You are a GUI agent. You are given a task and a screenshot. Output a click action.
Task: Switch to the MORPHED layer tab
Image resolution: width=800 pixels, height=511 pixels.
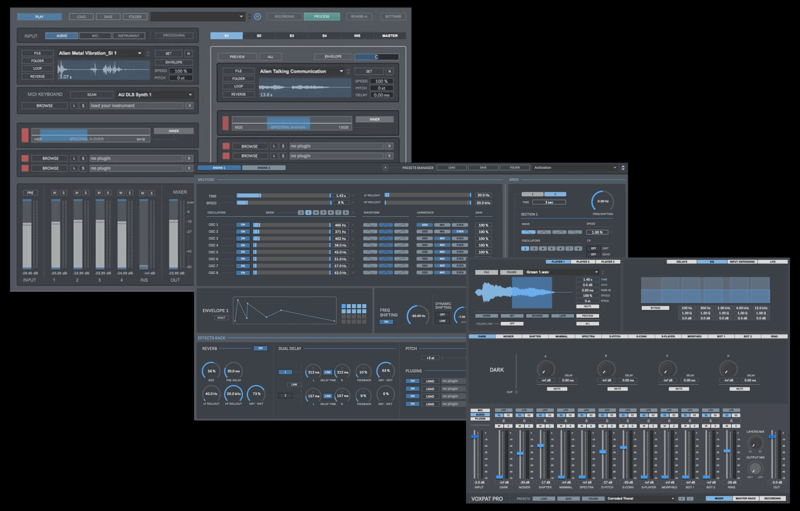pos(694,337)
